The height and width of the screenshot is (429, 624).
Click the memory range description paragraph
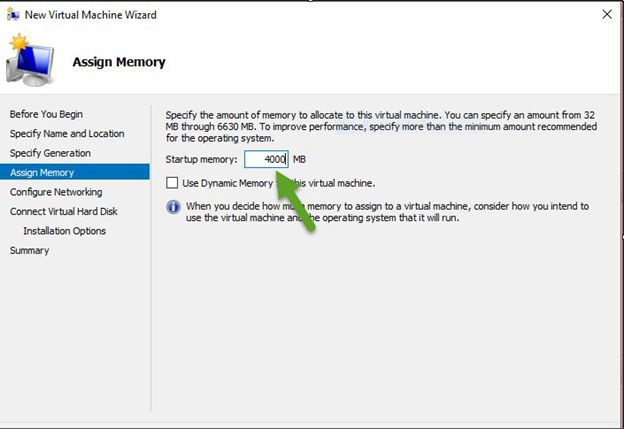click(381, 126)
